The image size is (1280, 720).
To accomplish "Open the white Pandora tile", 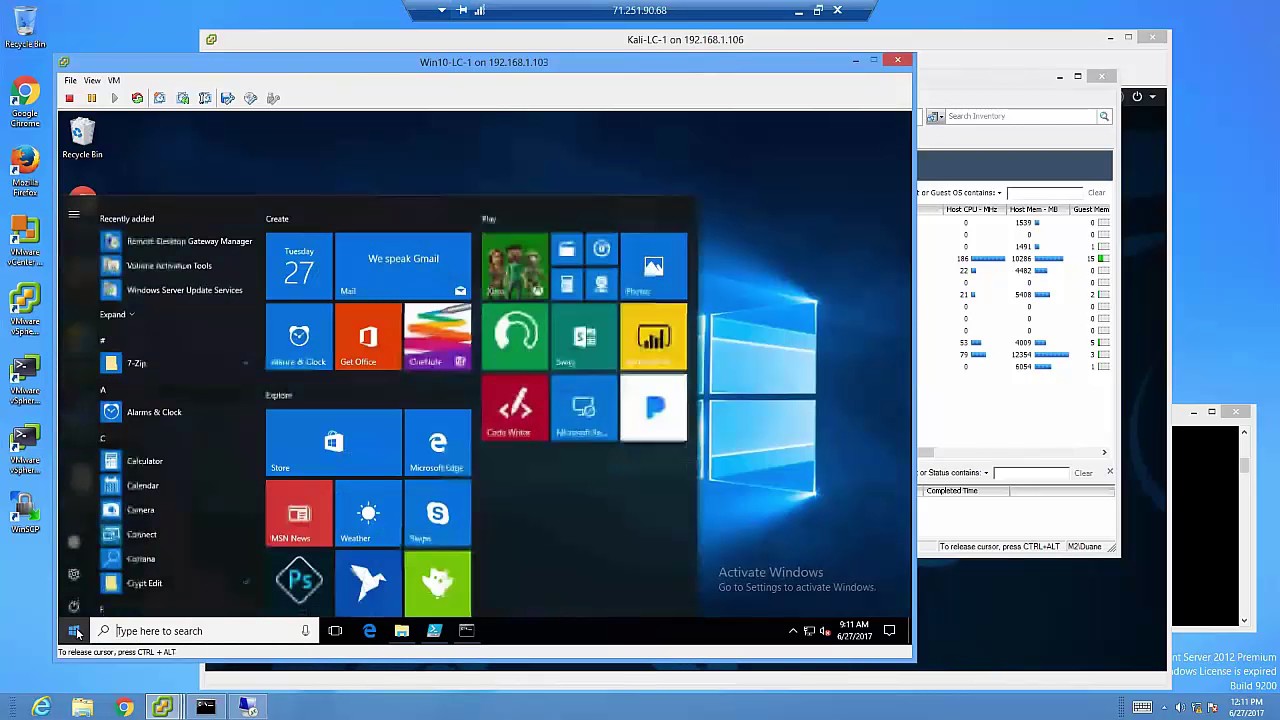I will (653, 407).
